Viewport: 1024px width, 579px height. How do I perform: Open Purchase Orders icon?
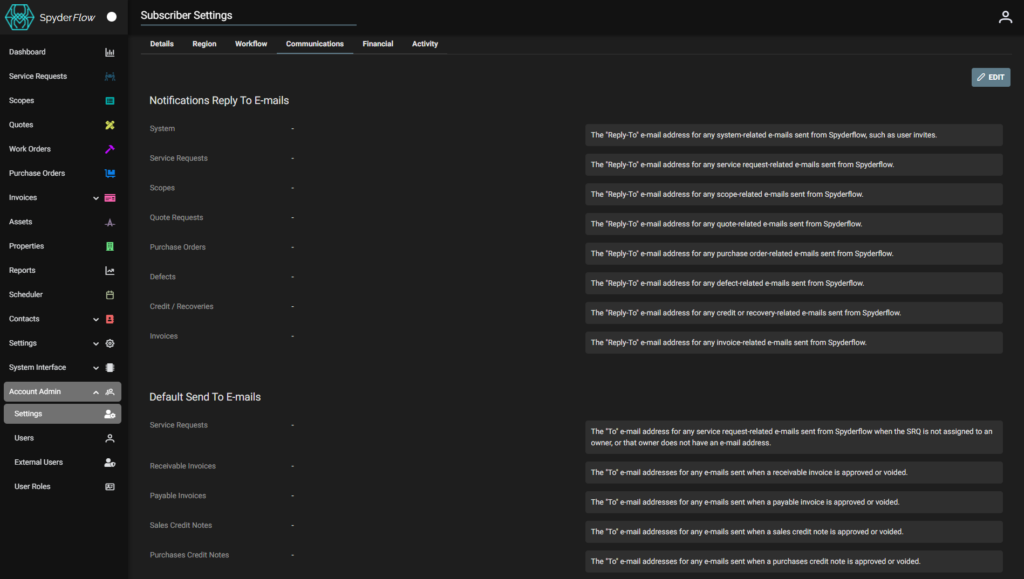[110, 173]
